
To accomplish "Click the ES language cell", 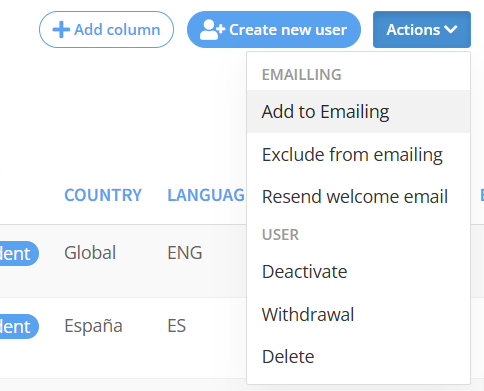I will point(176,326).
